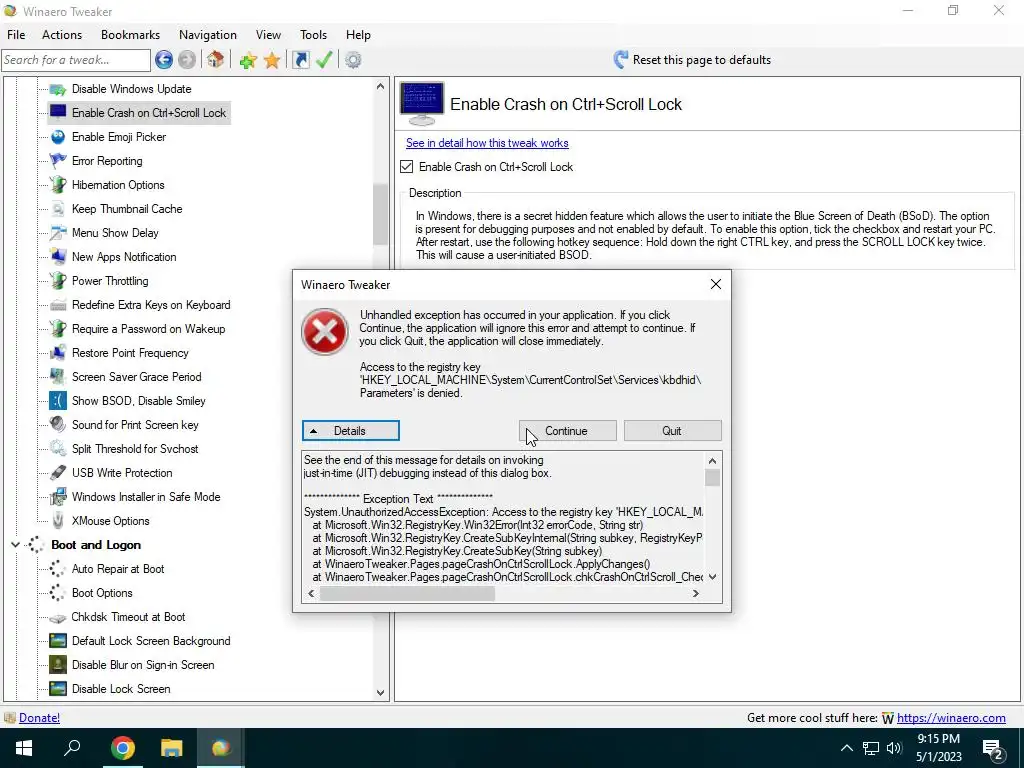Click the Back navigation arrow icon
Image resolution: width=1024 pixels, height=768 pixels.
pos(164,60)
